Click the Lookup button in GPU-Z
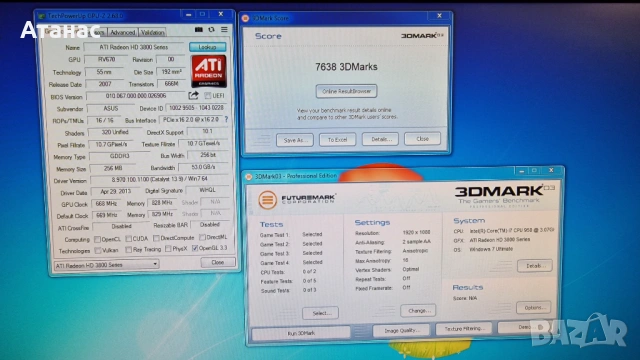This screenshot has height=360, width=640. 207,47
